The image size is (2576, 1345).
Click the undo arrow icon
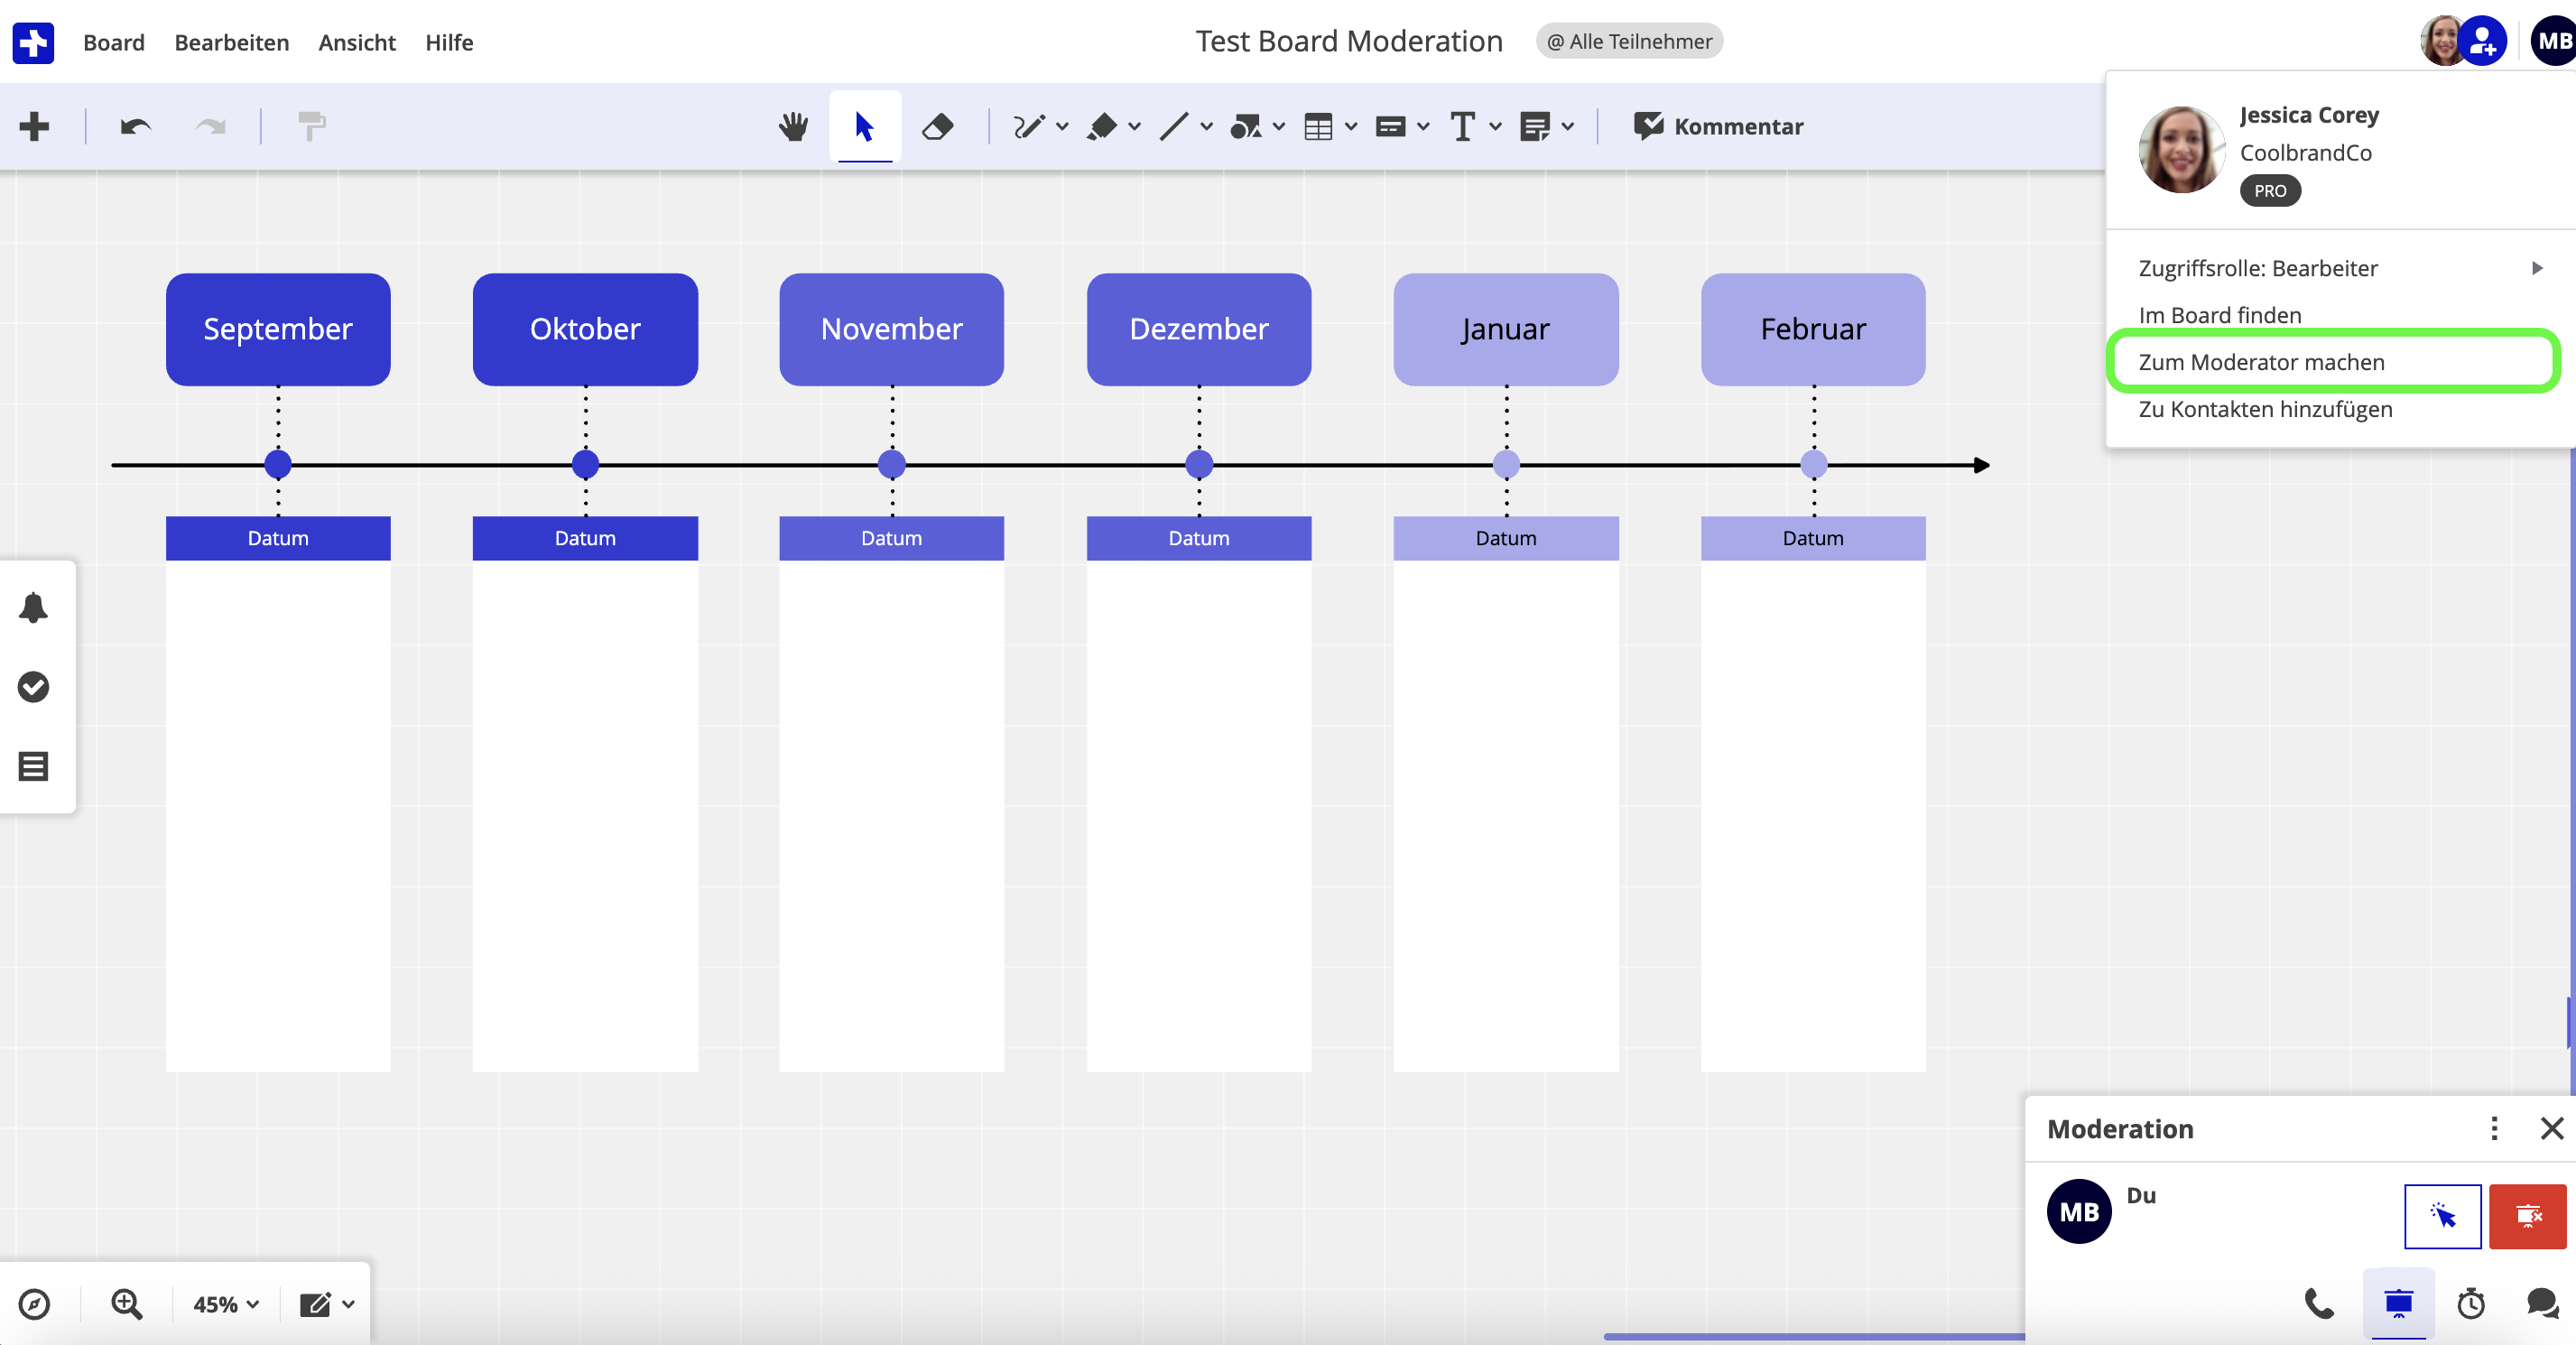click(x=135, y=127)
